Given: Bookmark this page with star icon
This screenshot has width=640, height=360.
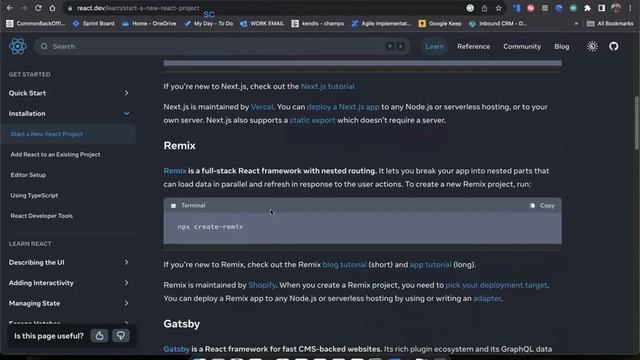Looking at the screenshot, I should tap(498, 8).
